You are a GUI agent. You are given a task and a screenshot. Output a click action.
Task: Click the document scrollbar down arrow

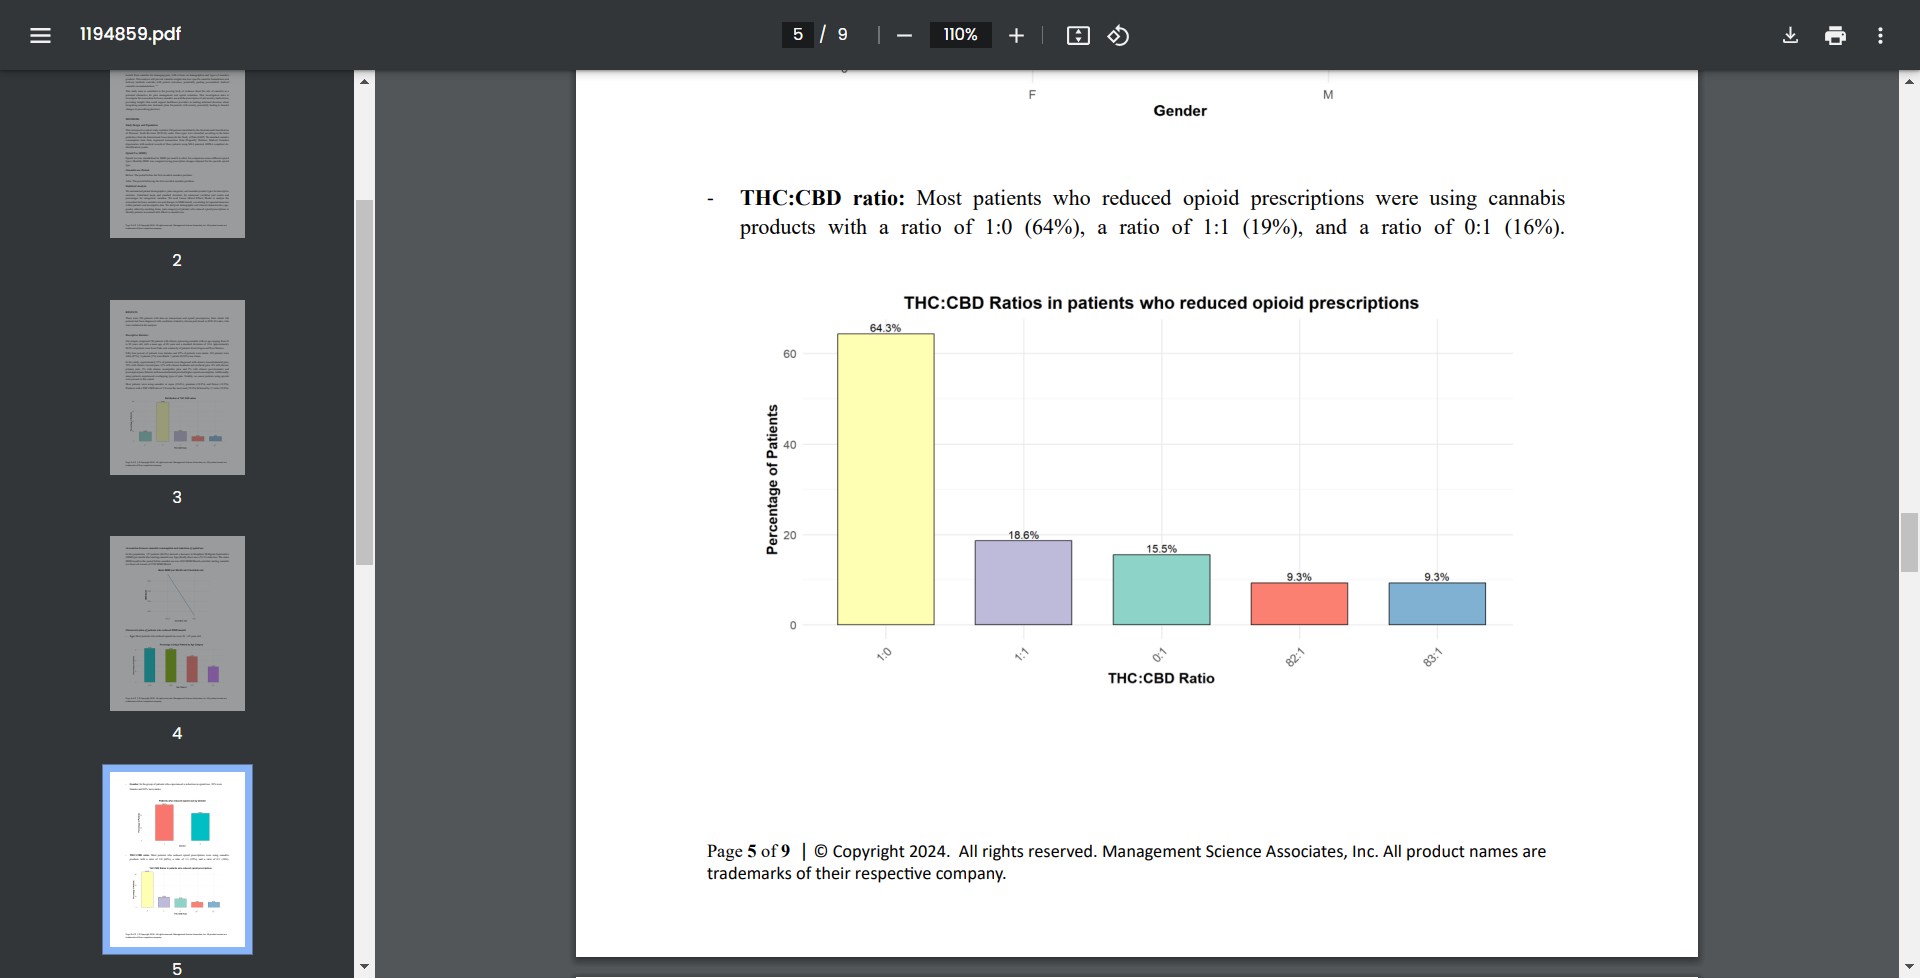click(x=1908, y=967)
